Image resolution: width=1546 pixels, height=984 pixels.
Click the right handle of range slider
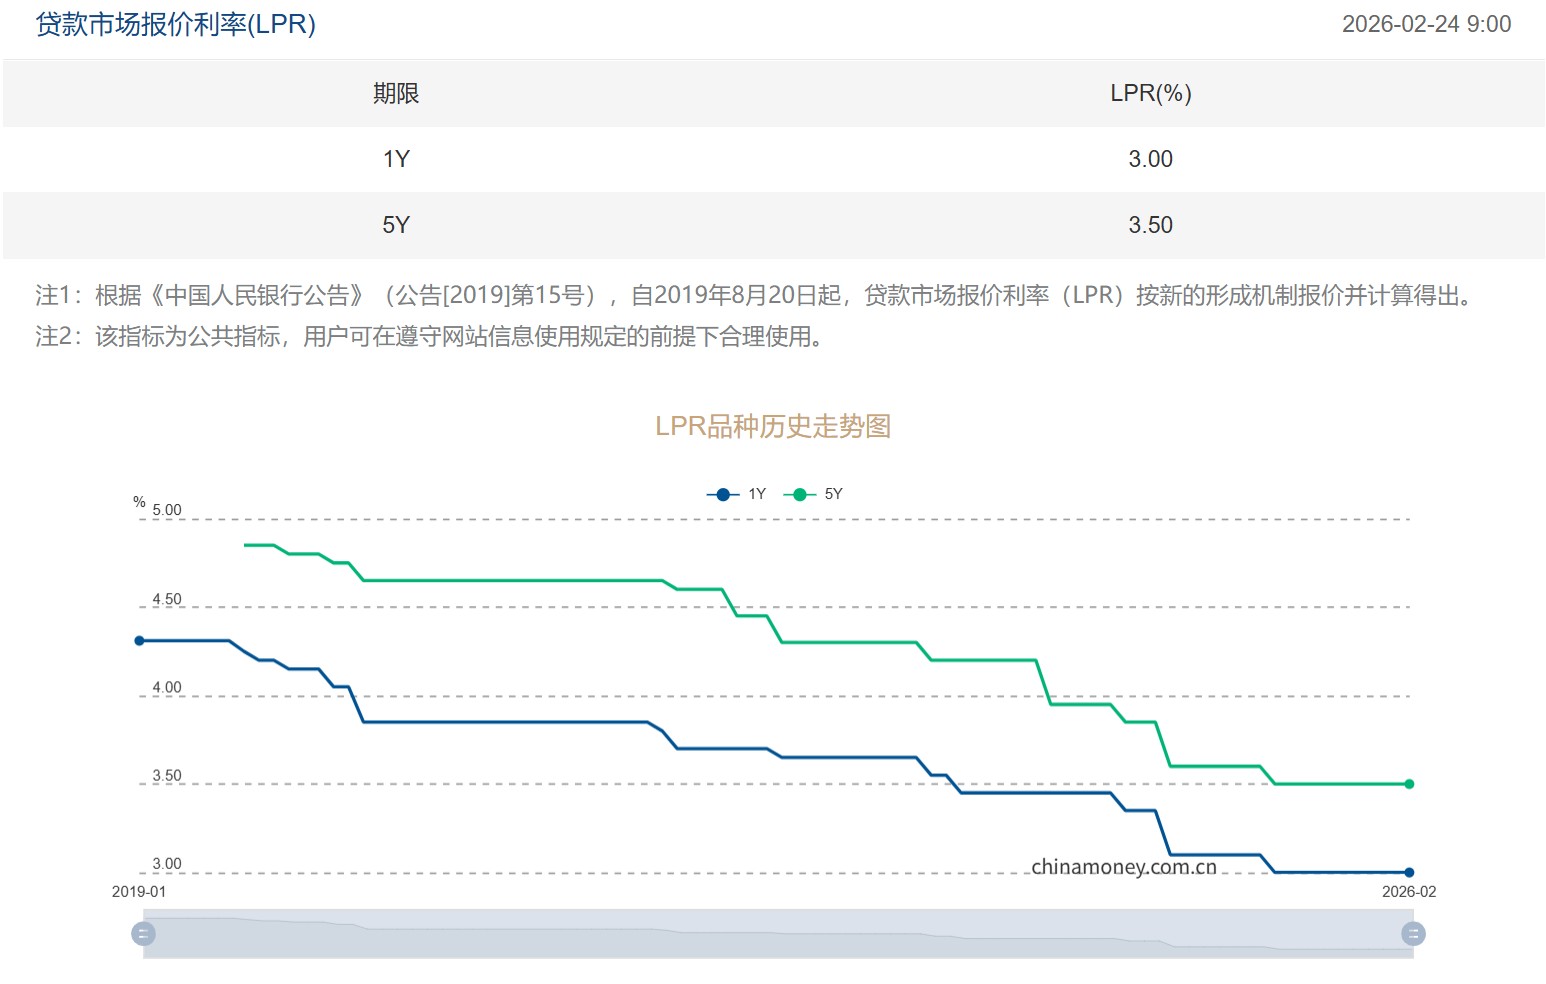pos(1413,934)
